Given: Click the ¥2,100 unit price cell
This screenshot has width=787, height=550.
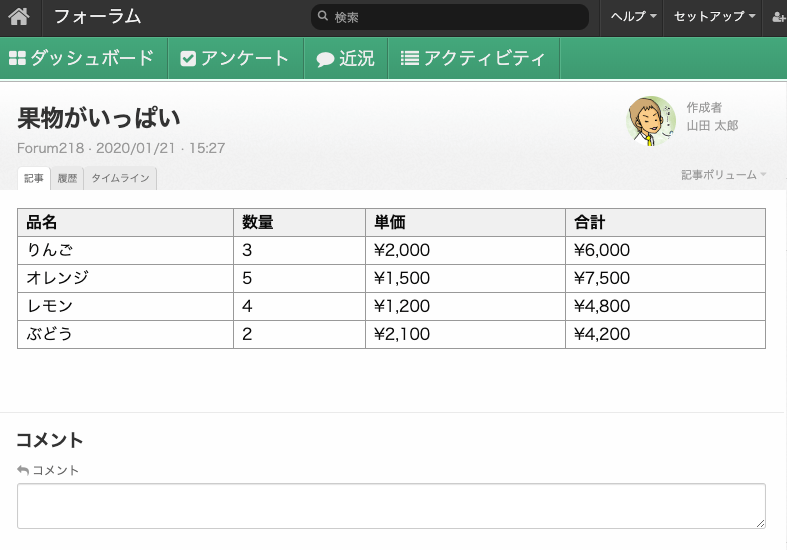Looking at the screenshot, I should [x=465, y=335].
